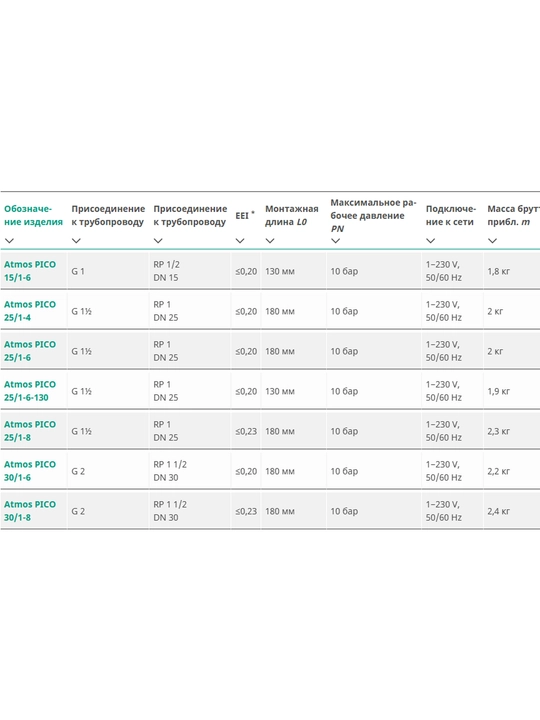540x720 pixels.
Task: Select 1~230 V, 50/60 Hz in 25/1-6-130 row
Action: [x=444, y=391]
